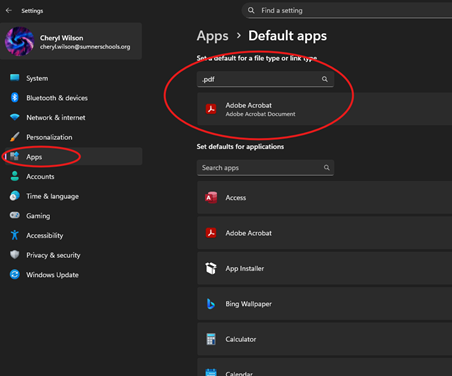Open Adobe Acrobat Document default result

(324, 109)
